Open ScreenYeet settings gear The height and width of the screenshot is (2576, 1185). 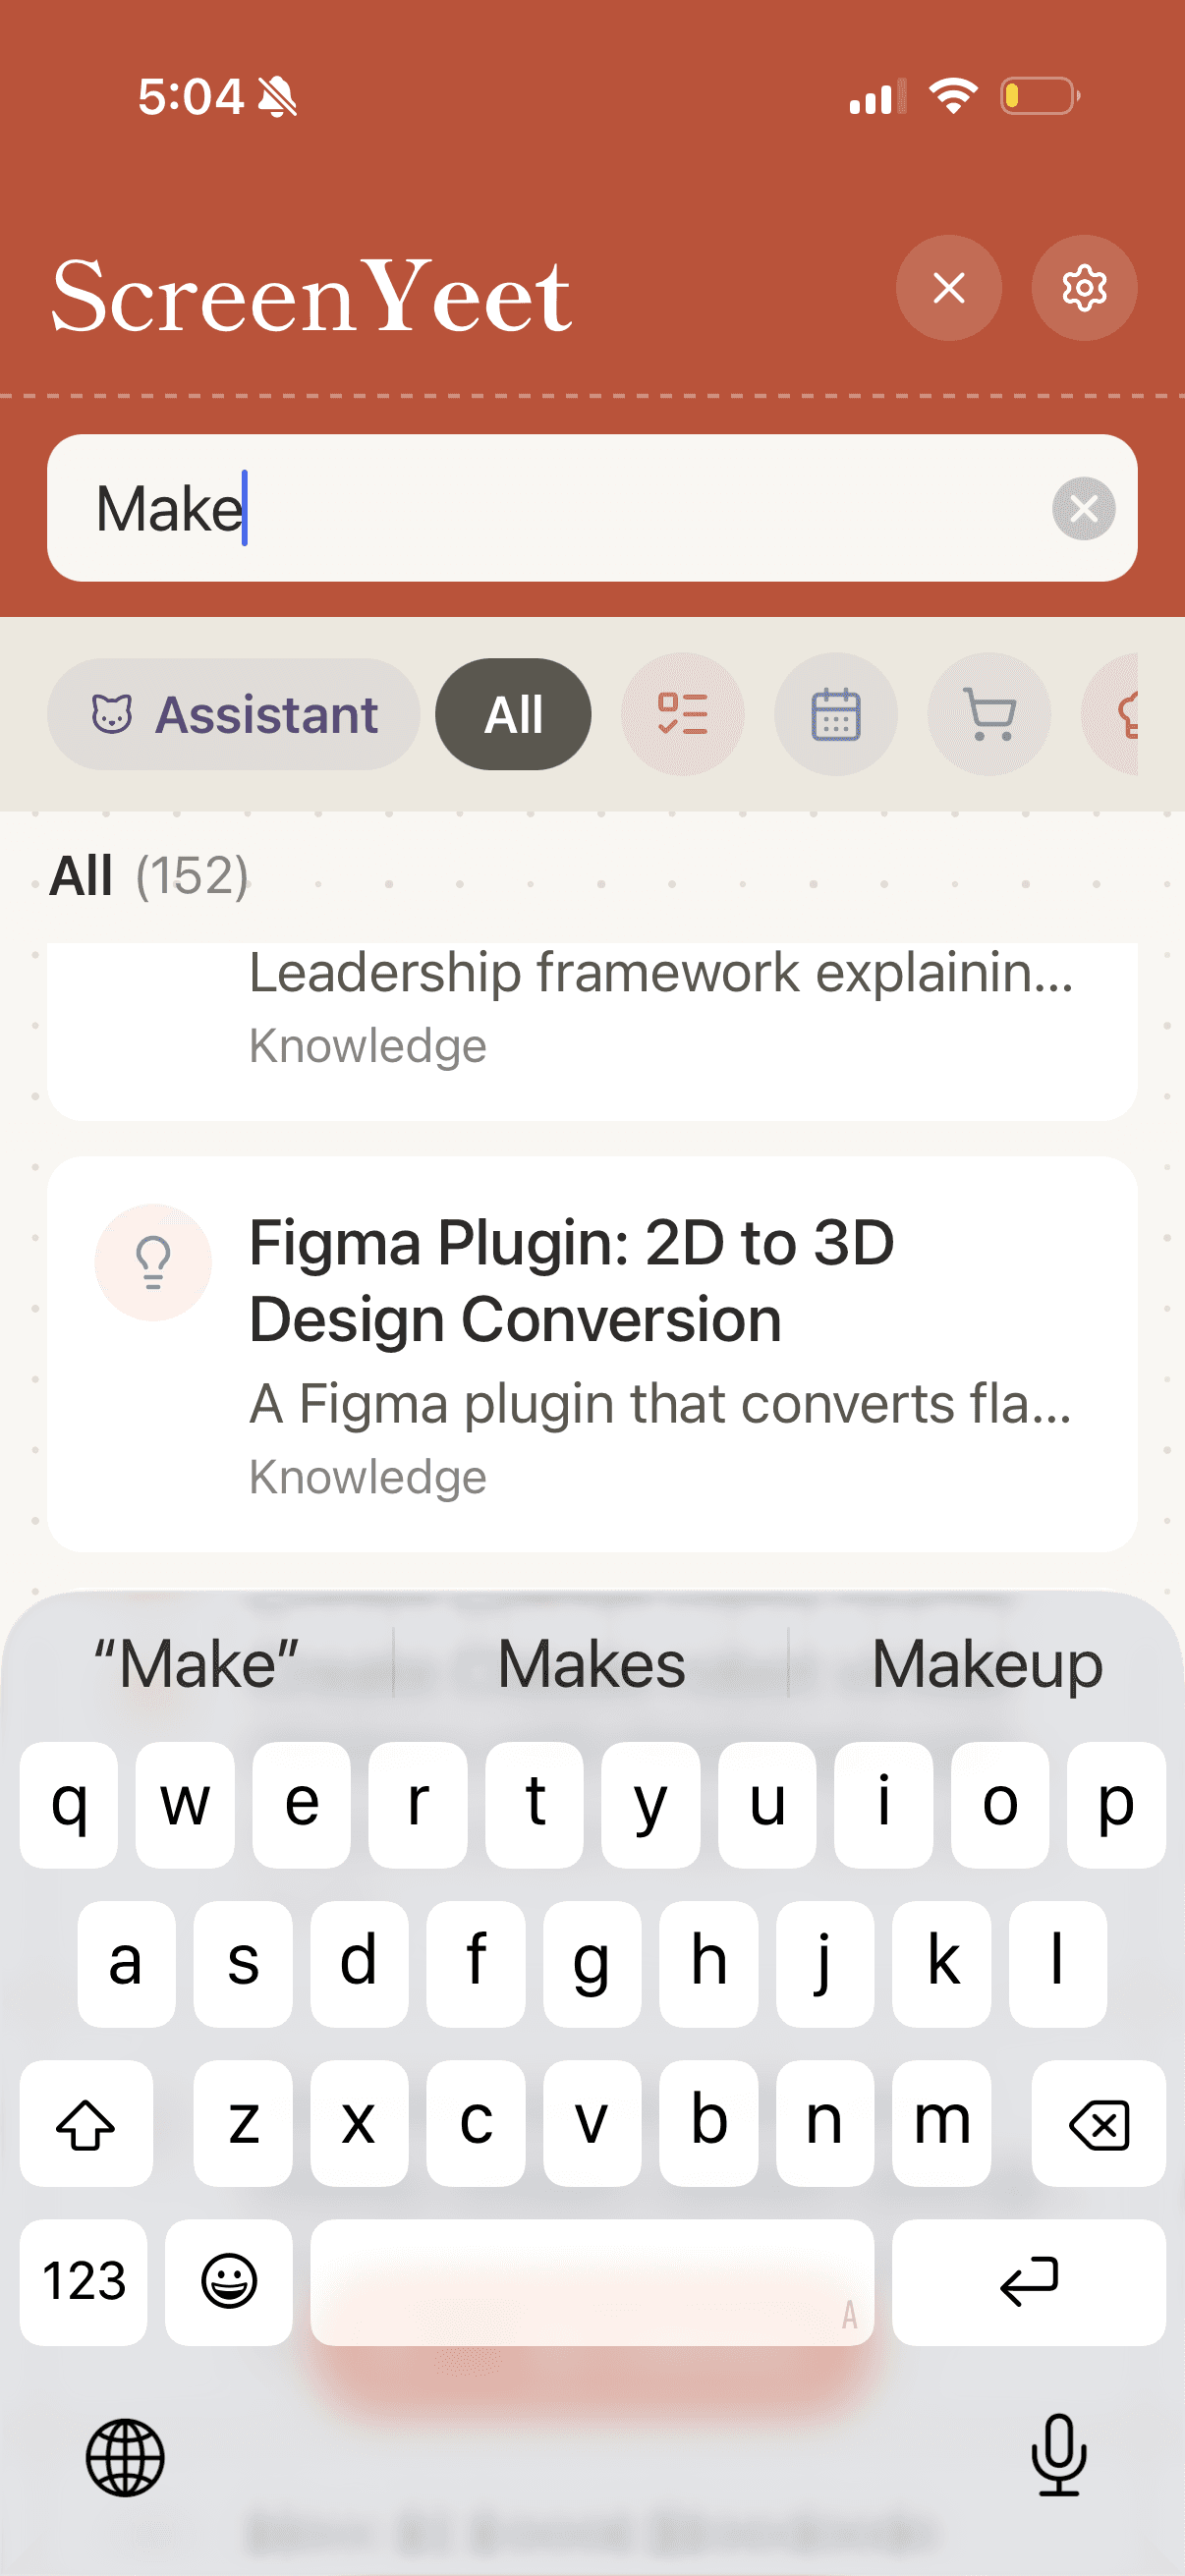1083,289
